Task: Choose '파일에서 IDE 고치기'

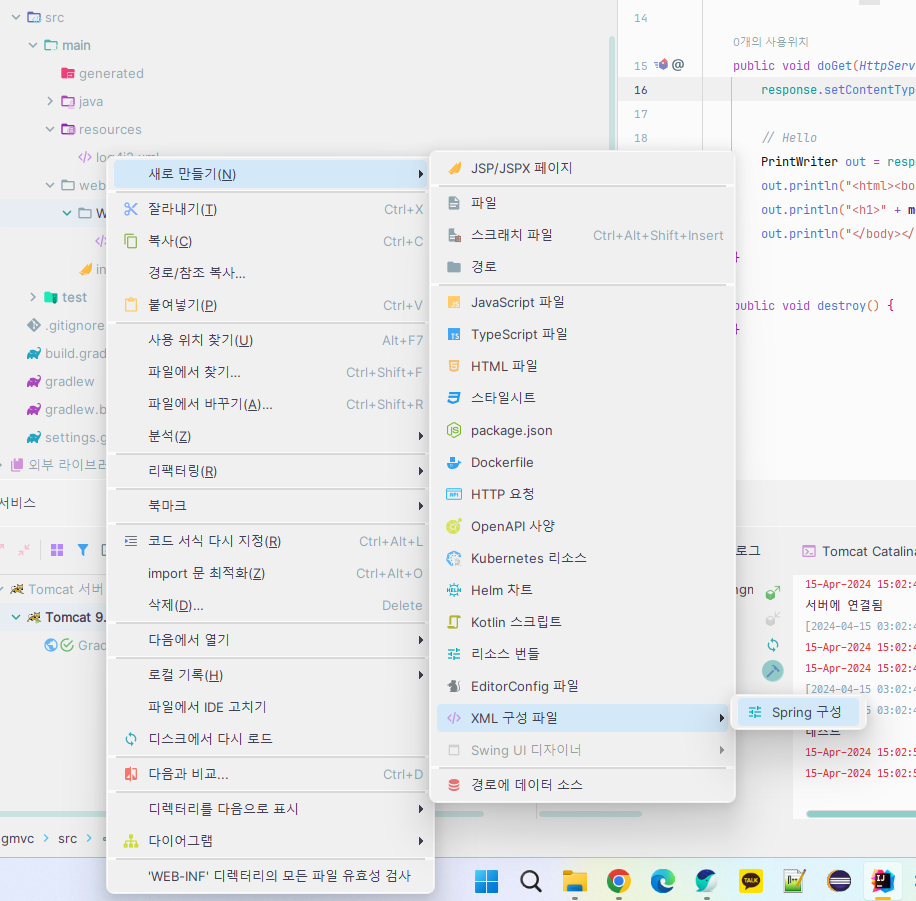Action: (x=270, y=707)
